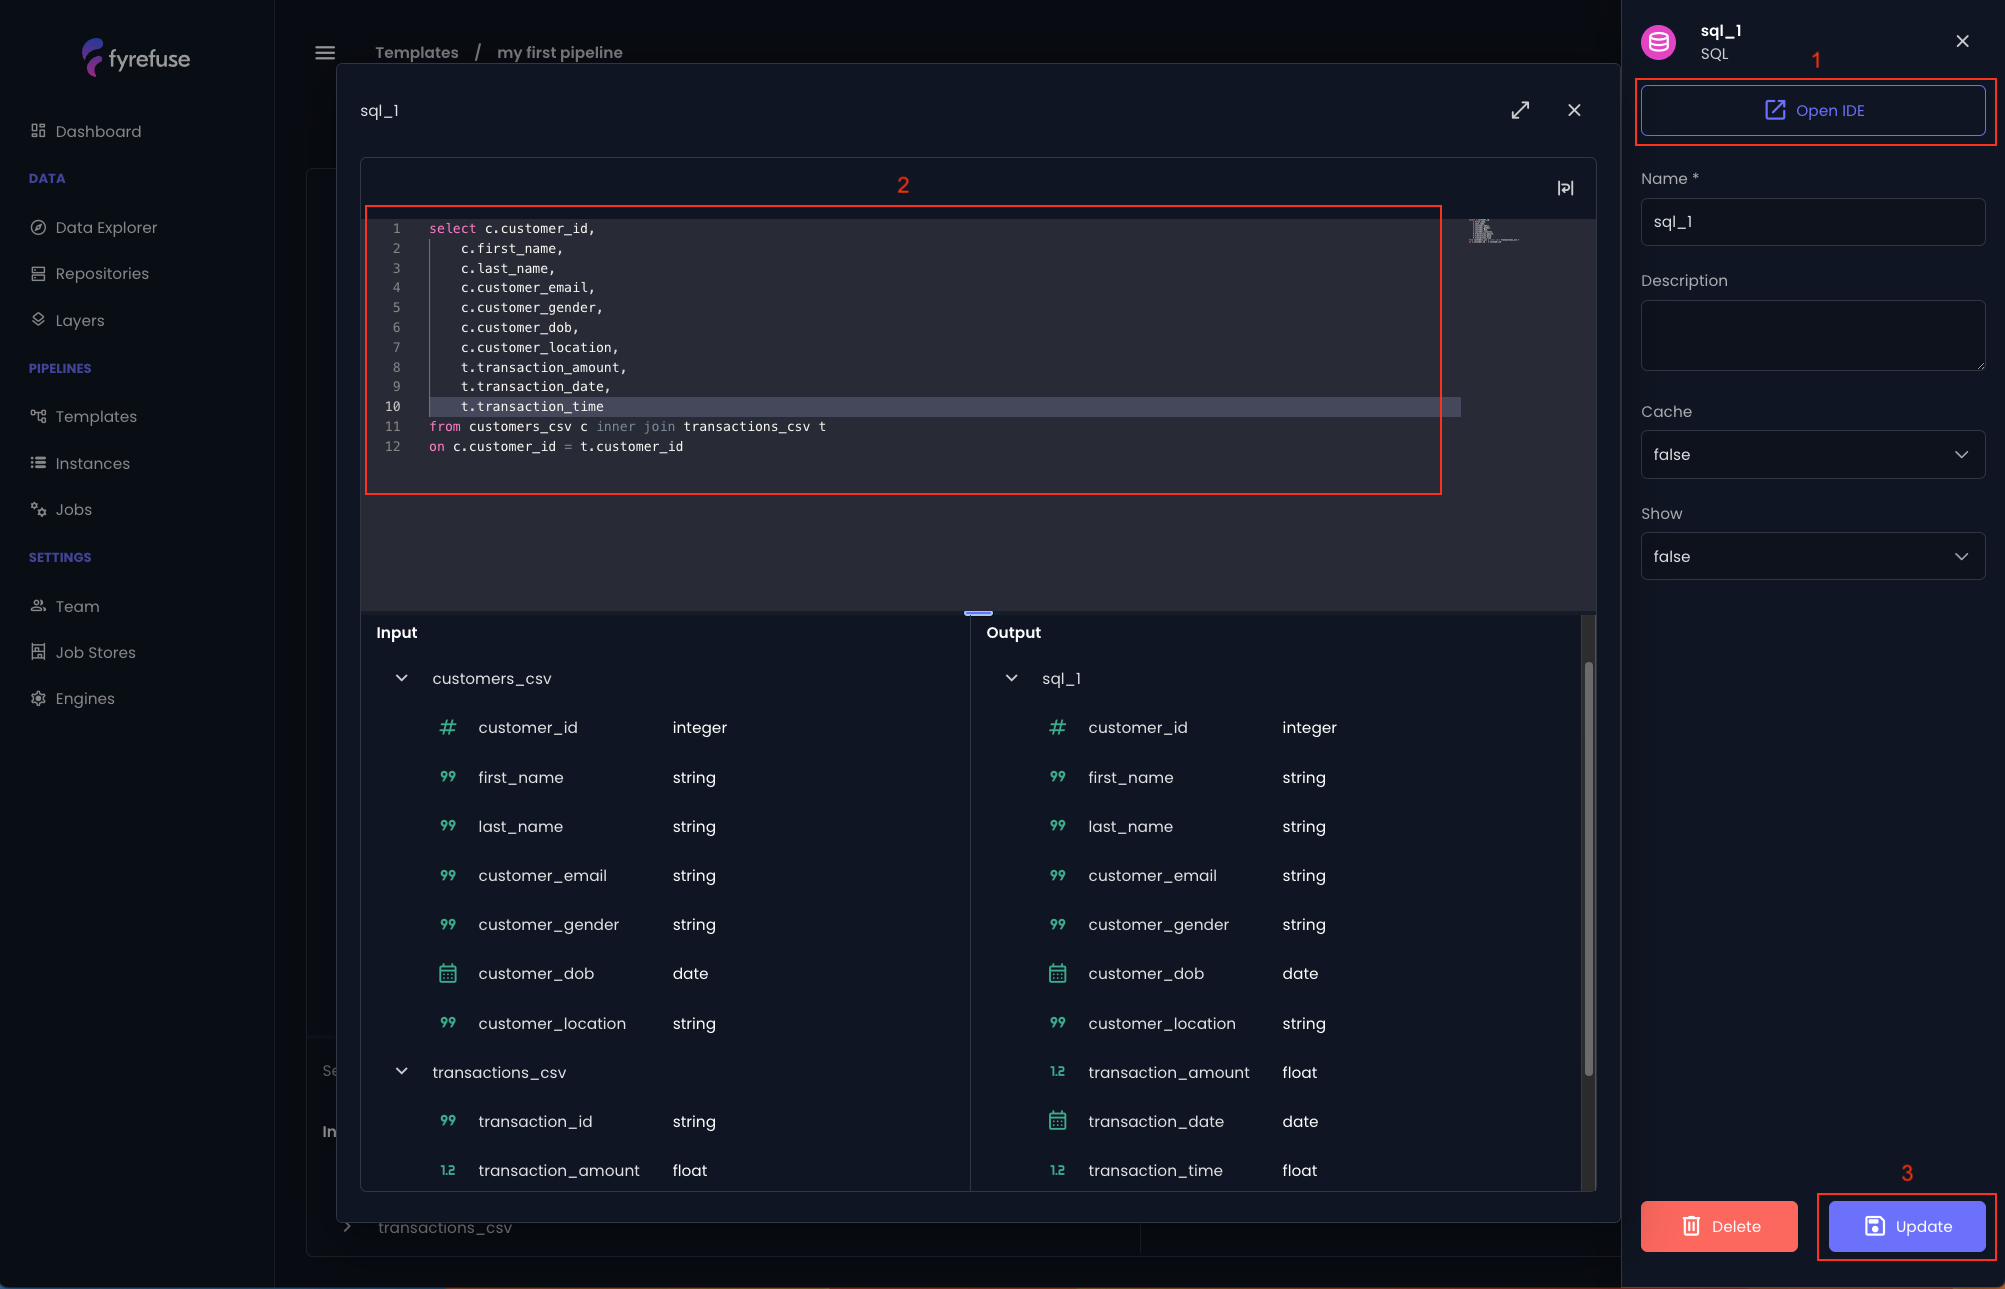Expand background transactions_csv row

(347, 1227)
